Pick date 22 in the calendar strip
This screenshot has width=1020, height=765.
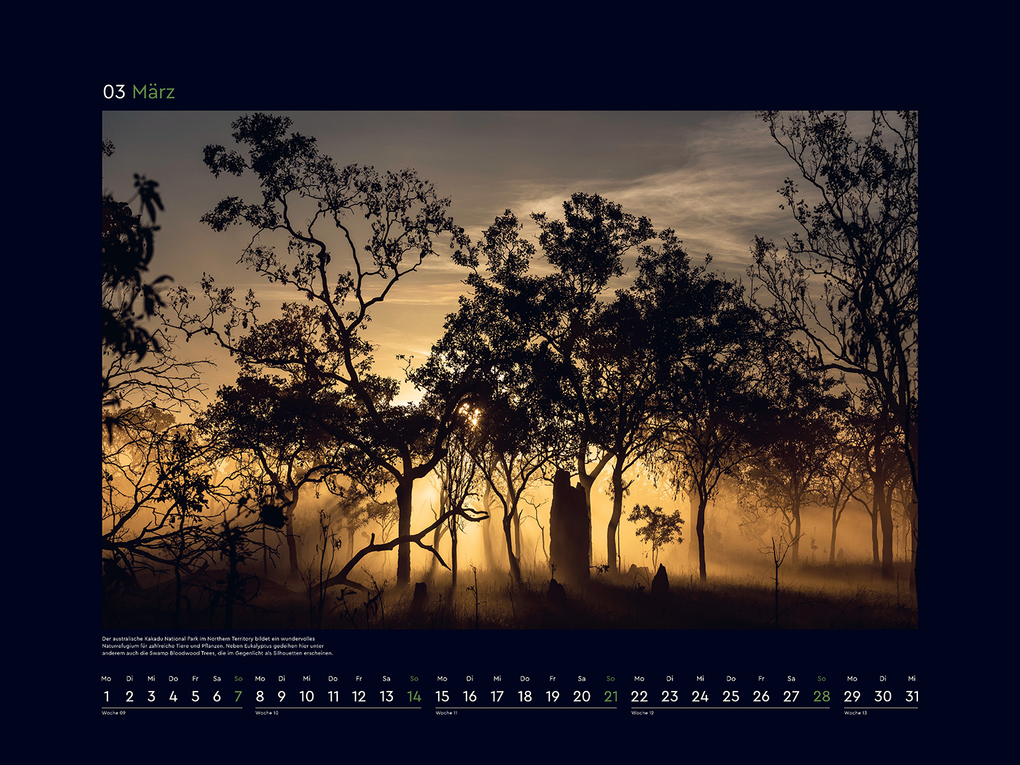tap(639, 696)
